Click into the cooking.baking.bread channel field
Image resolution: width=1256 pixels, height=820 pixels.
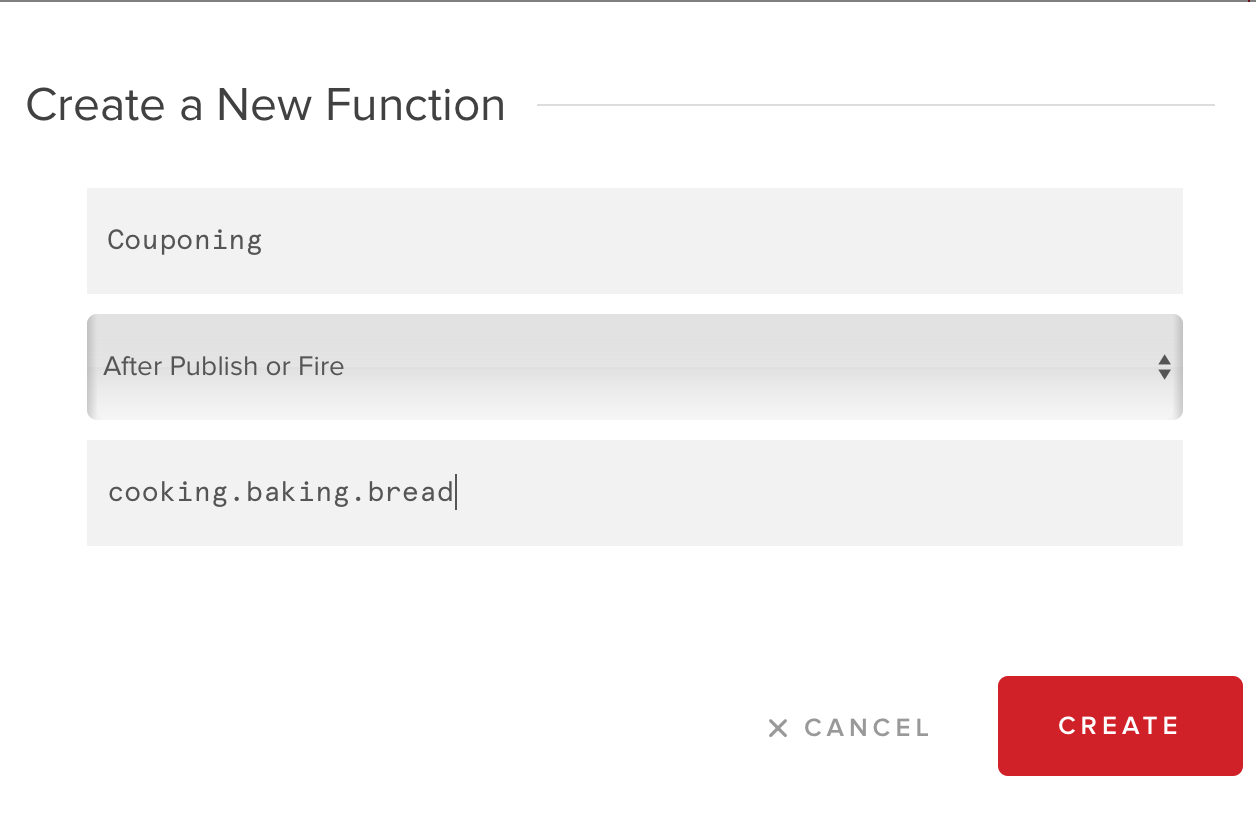[635, 493]
